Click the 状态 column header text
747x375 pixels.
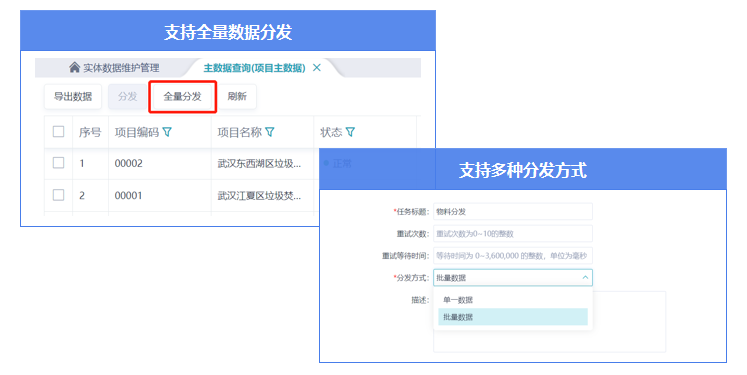[x=331, y=132]
